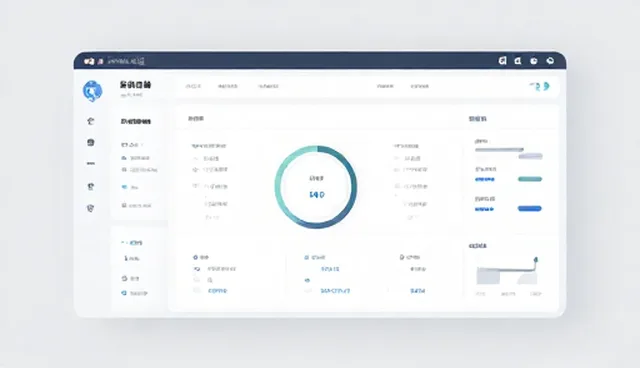Image resolution: width=640 pixels, height=368 pixels.
Task: Click the dash icon in the left icon sidebar
Action: [x=91, y=164]
